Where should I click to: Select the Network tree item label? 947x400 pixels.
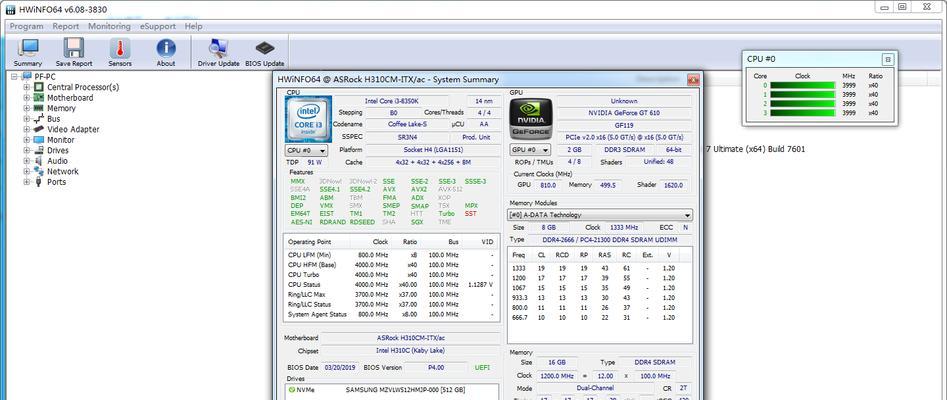pos(63,171)
